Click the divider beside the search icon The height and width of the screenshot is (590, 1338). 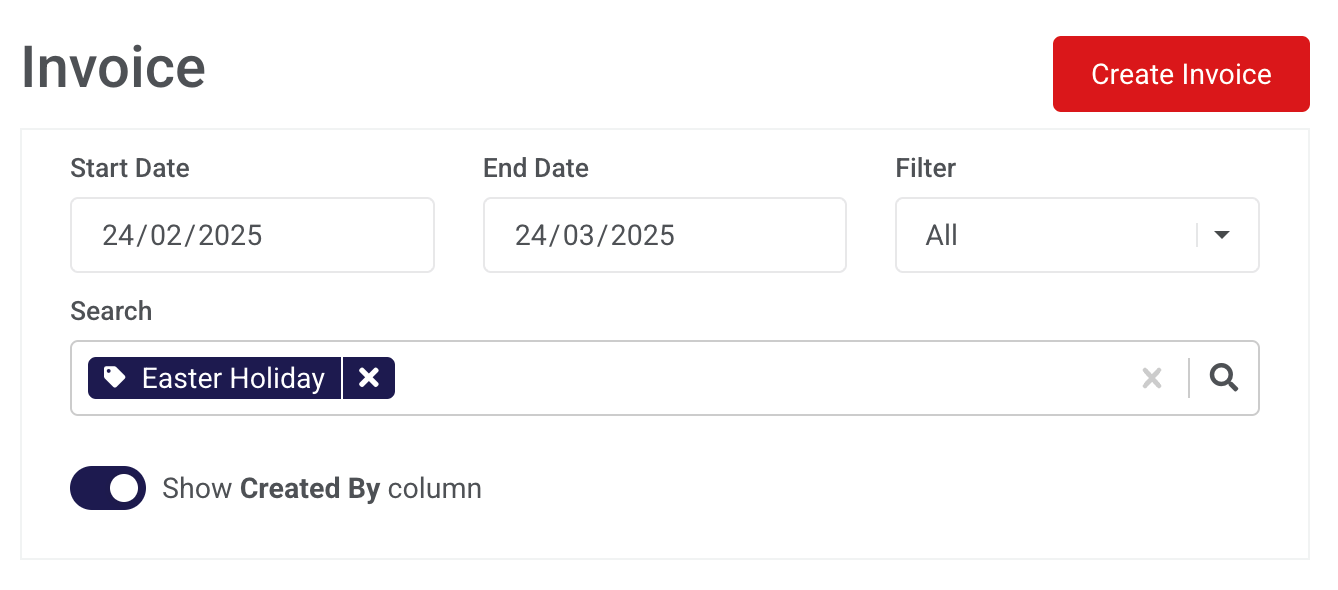point(1189,378)
